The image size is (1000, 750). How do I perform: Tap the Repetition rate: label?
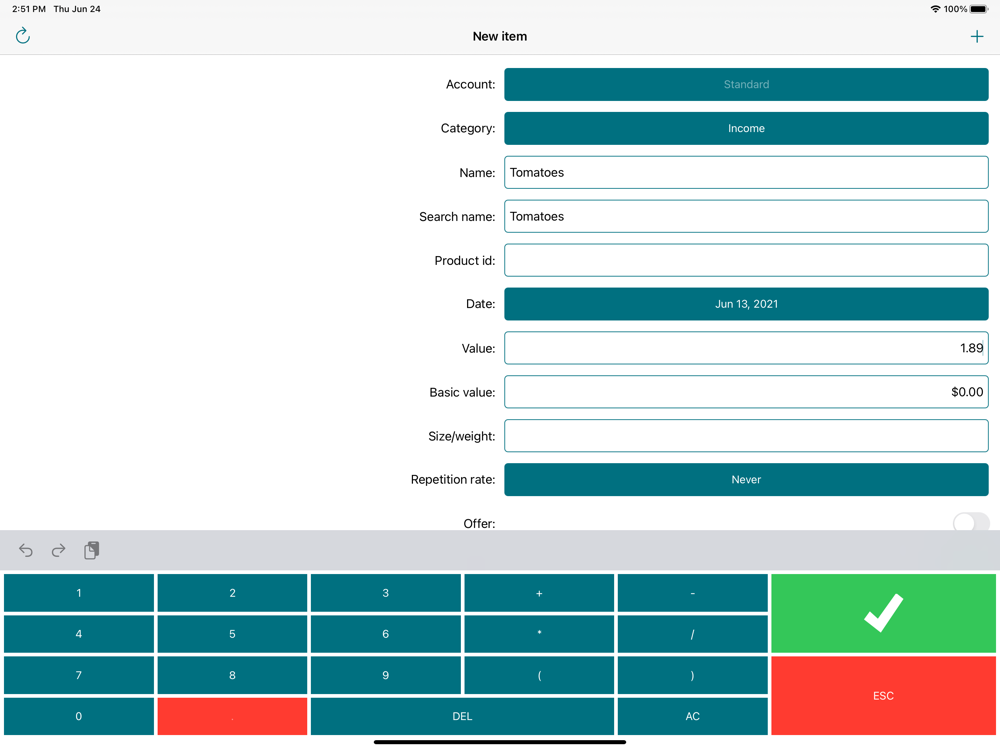453,480
